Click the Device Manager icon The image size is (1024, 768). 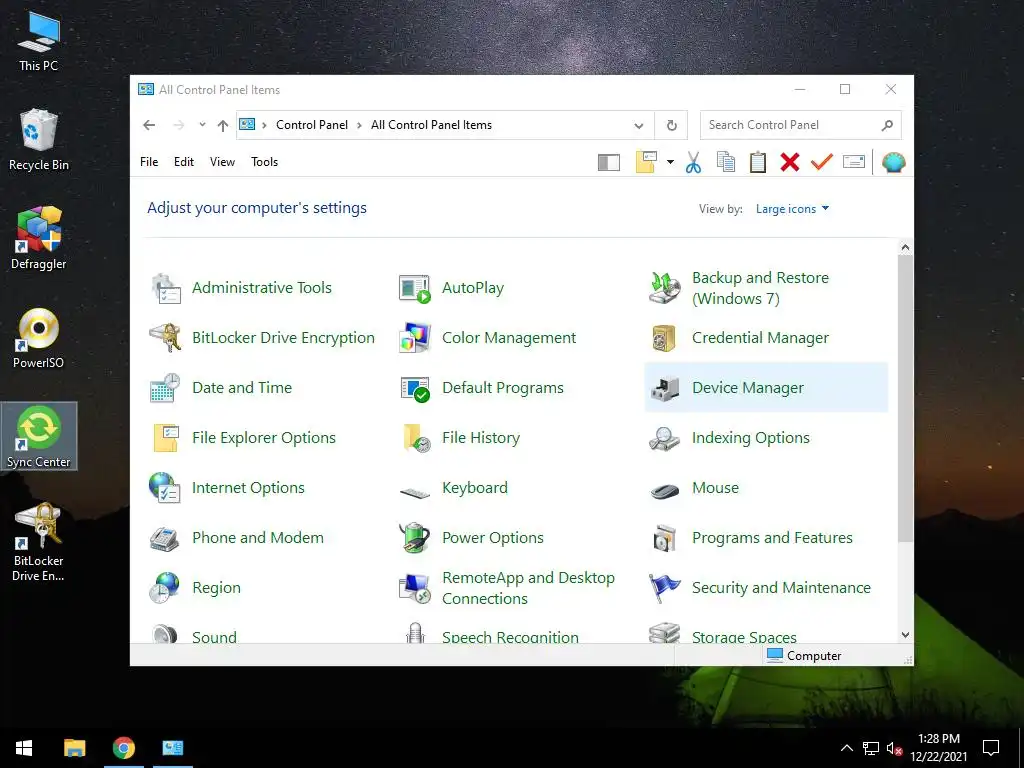click(665, 389)
